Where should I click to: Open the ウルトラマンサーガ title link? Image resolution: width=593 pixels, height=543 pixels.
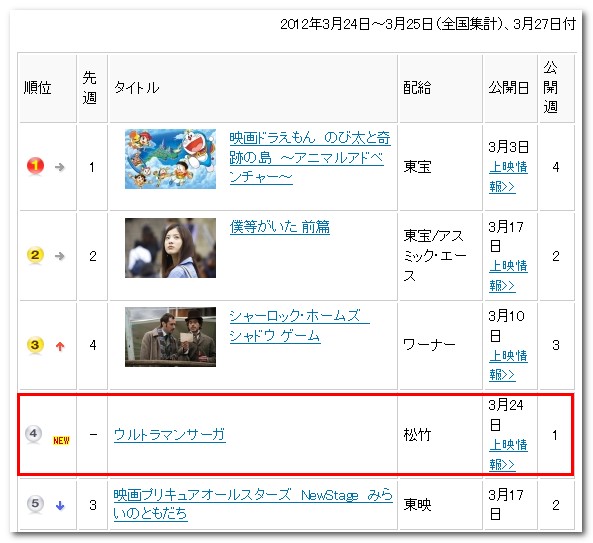point(169,434)
